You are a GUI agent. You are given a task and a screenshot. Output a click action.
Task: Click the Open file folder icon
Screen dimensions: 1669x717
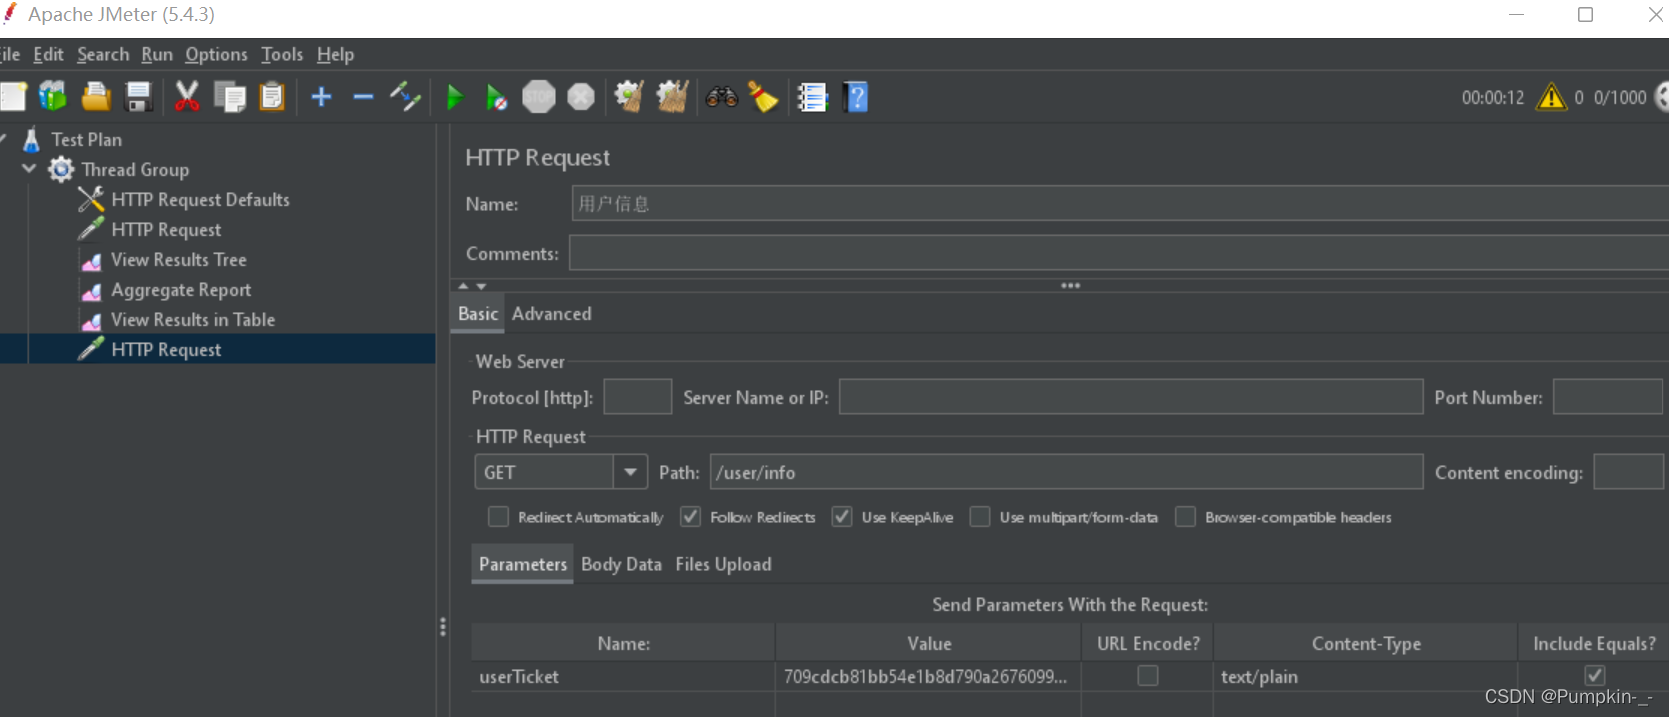[96, 97]
